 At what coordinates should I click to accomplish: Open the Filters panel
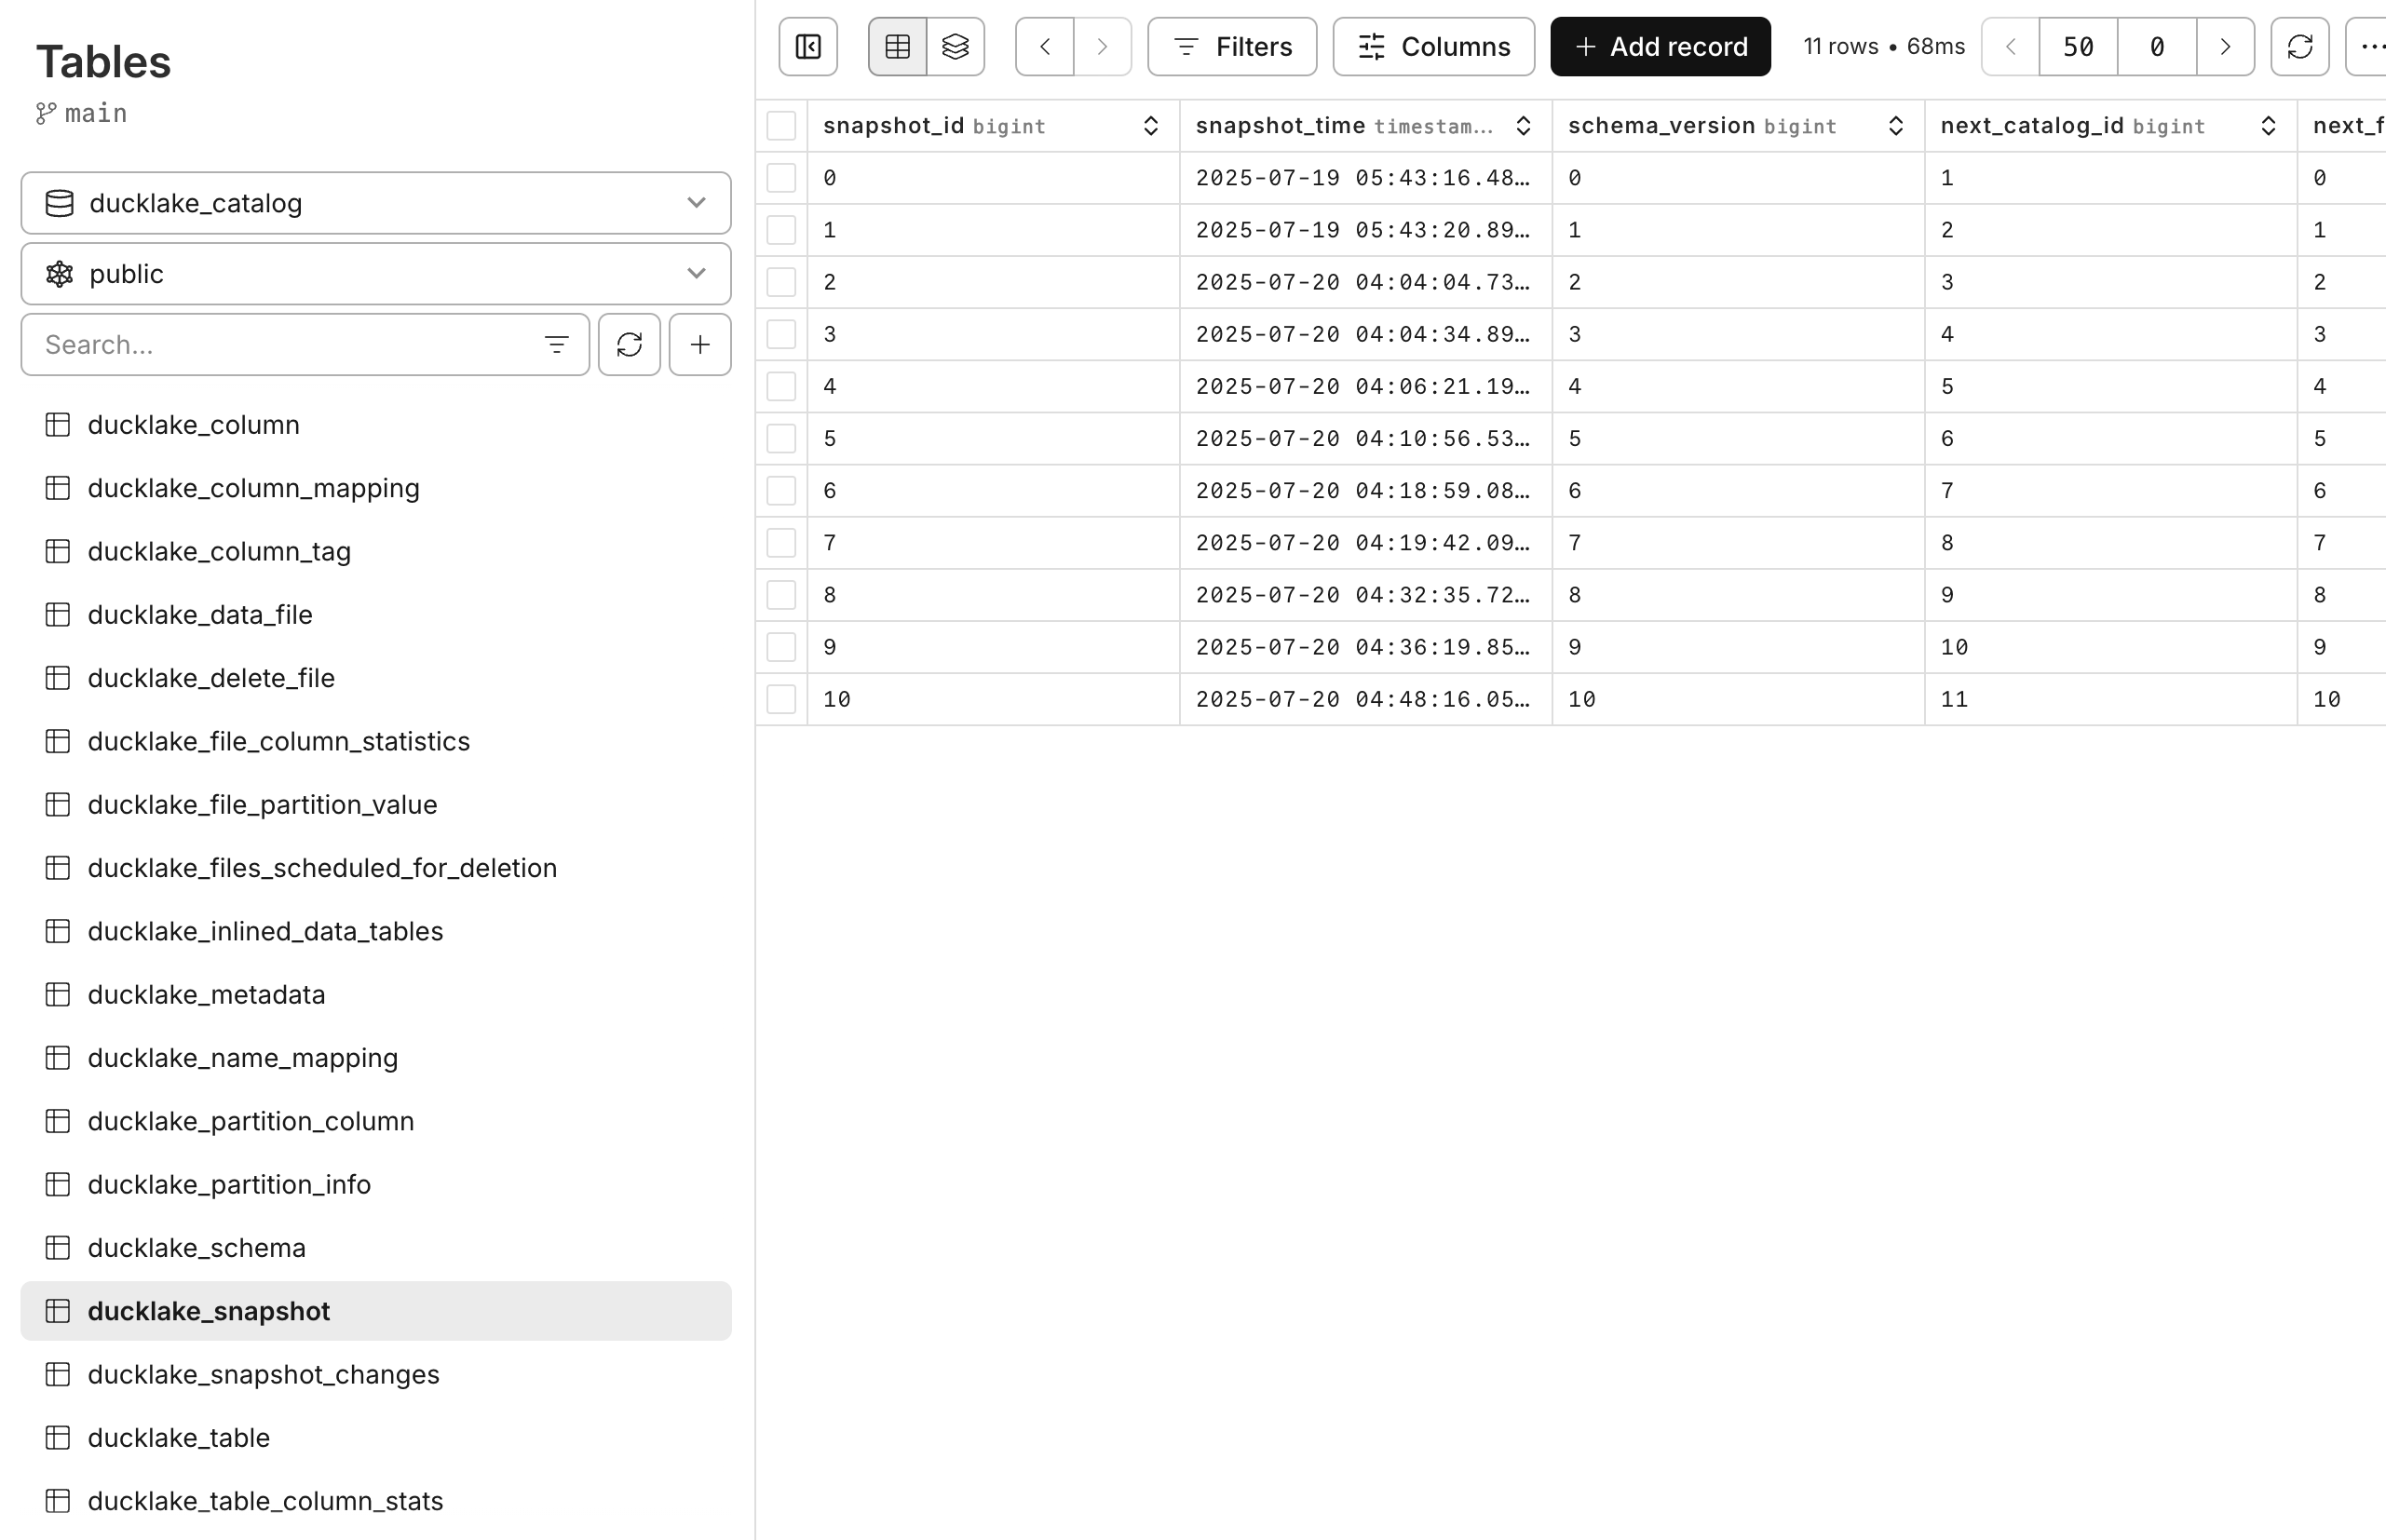coord(1231,46)
